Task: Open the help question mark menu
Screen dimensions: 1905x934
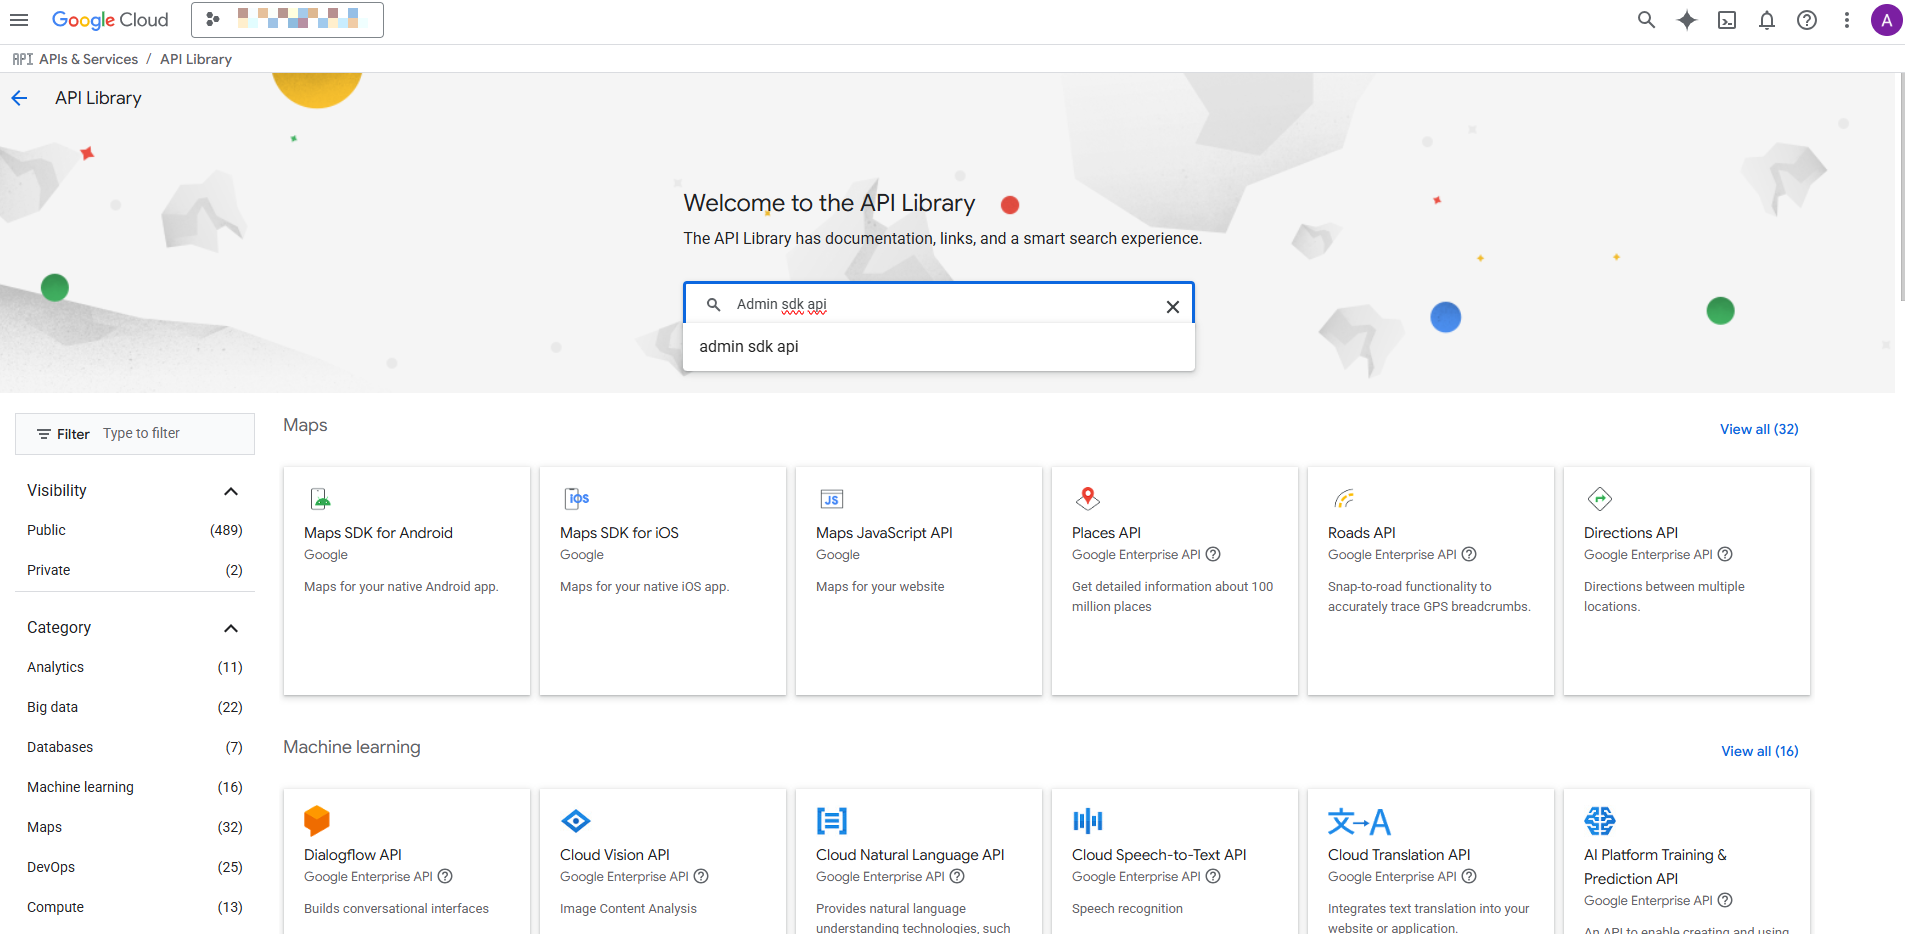Action: 1807,20
